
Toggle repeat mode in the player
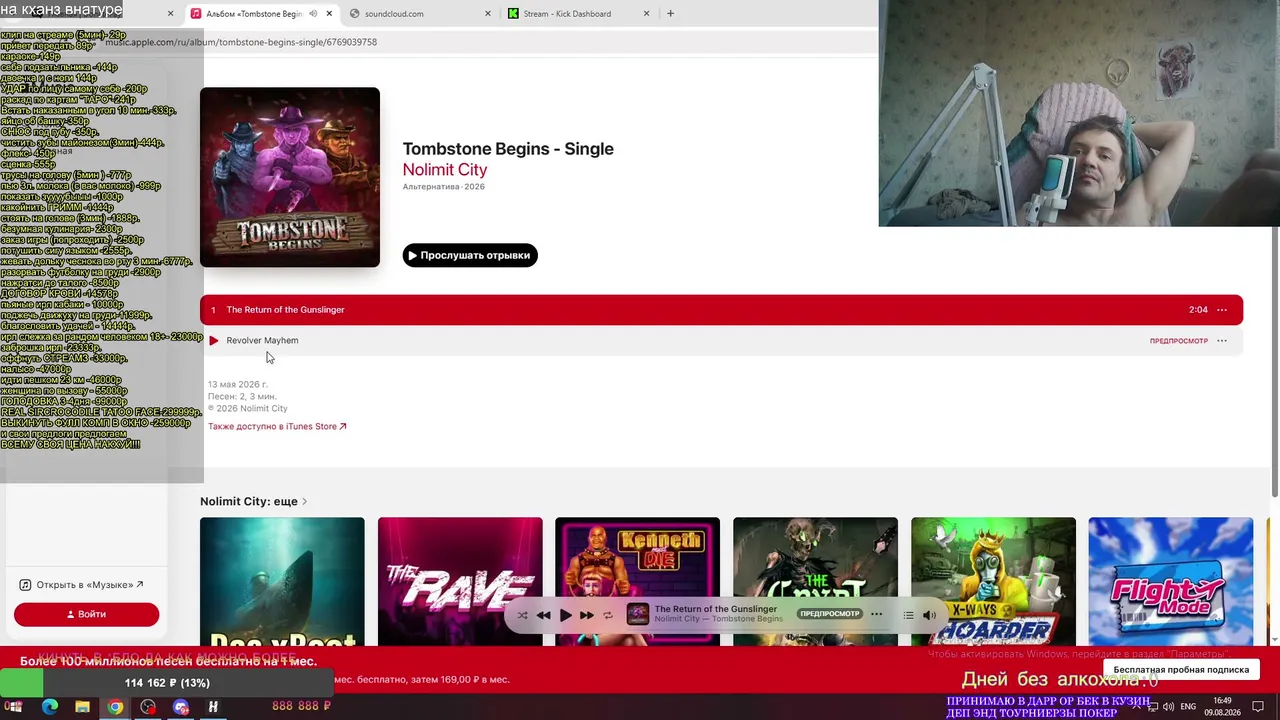[x=607, y=615]
